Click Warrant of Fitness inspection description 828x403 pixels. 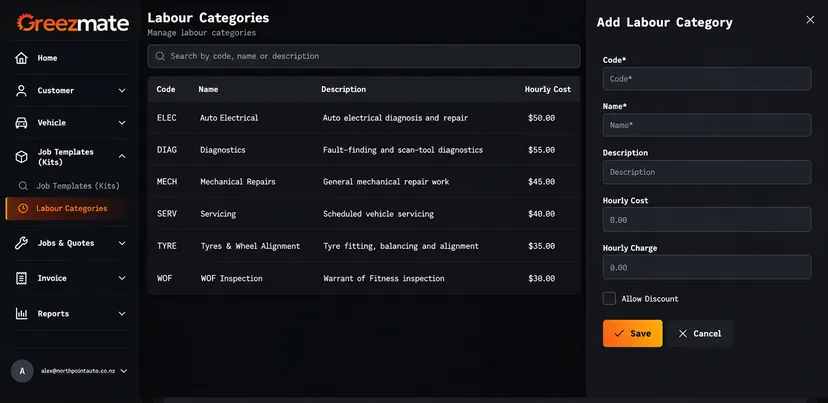tap(384, 278)
